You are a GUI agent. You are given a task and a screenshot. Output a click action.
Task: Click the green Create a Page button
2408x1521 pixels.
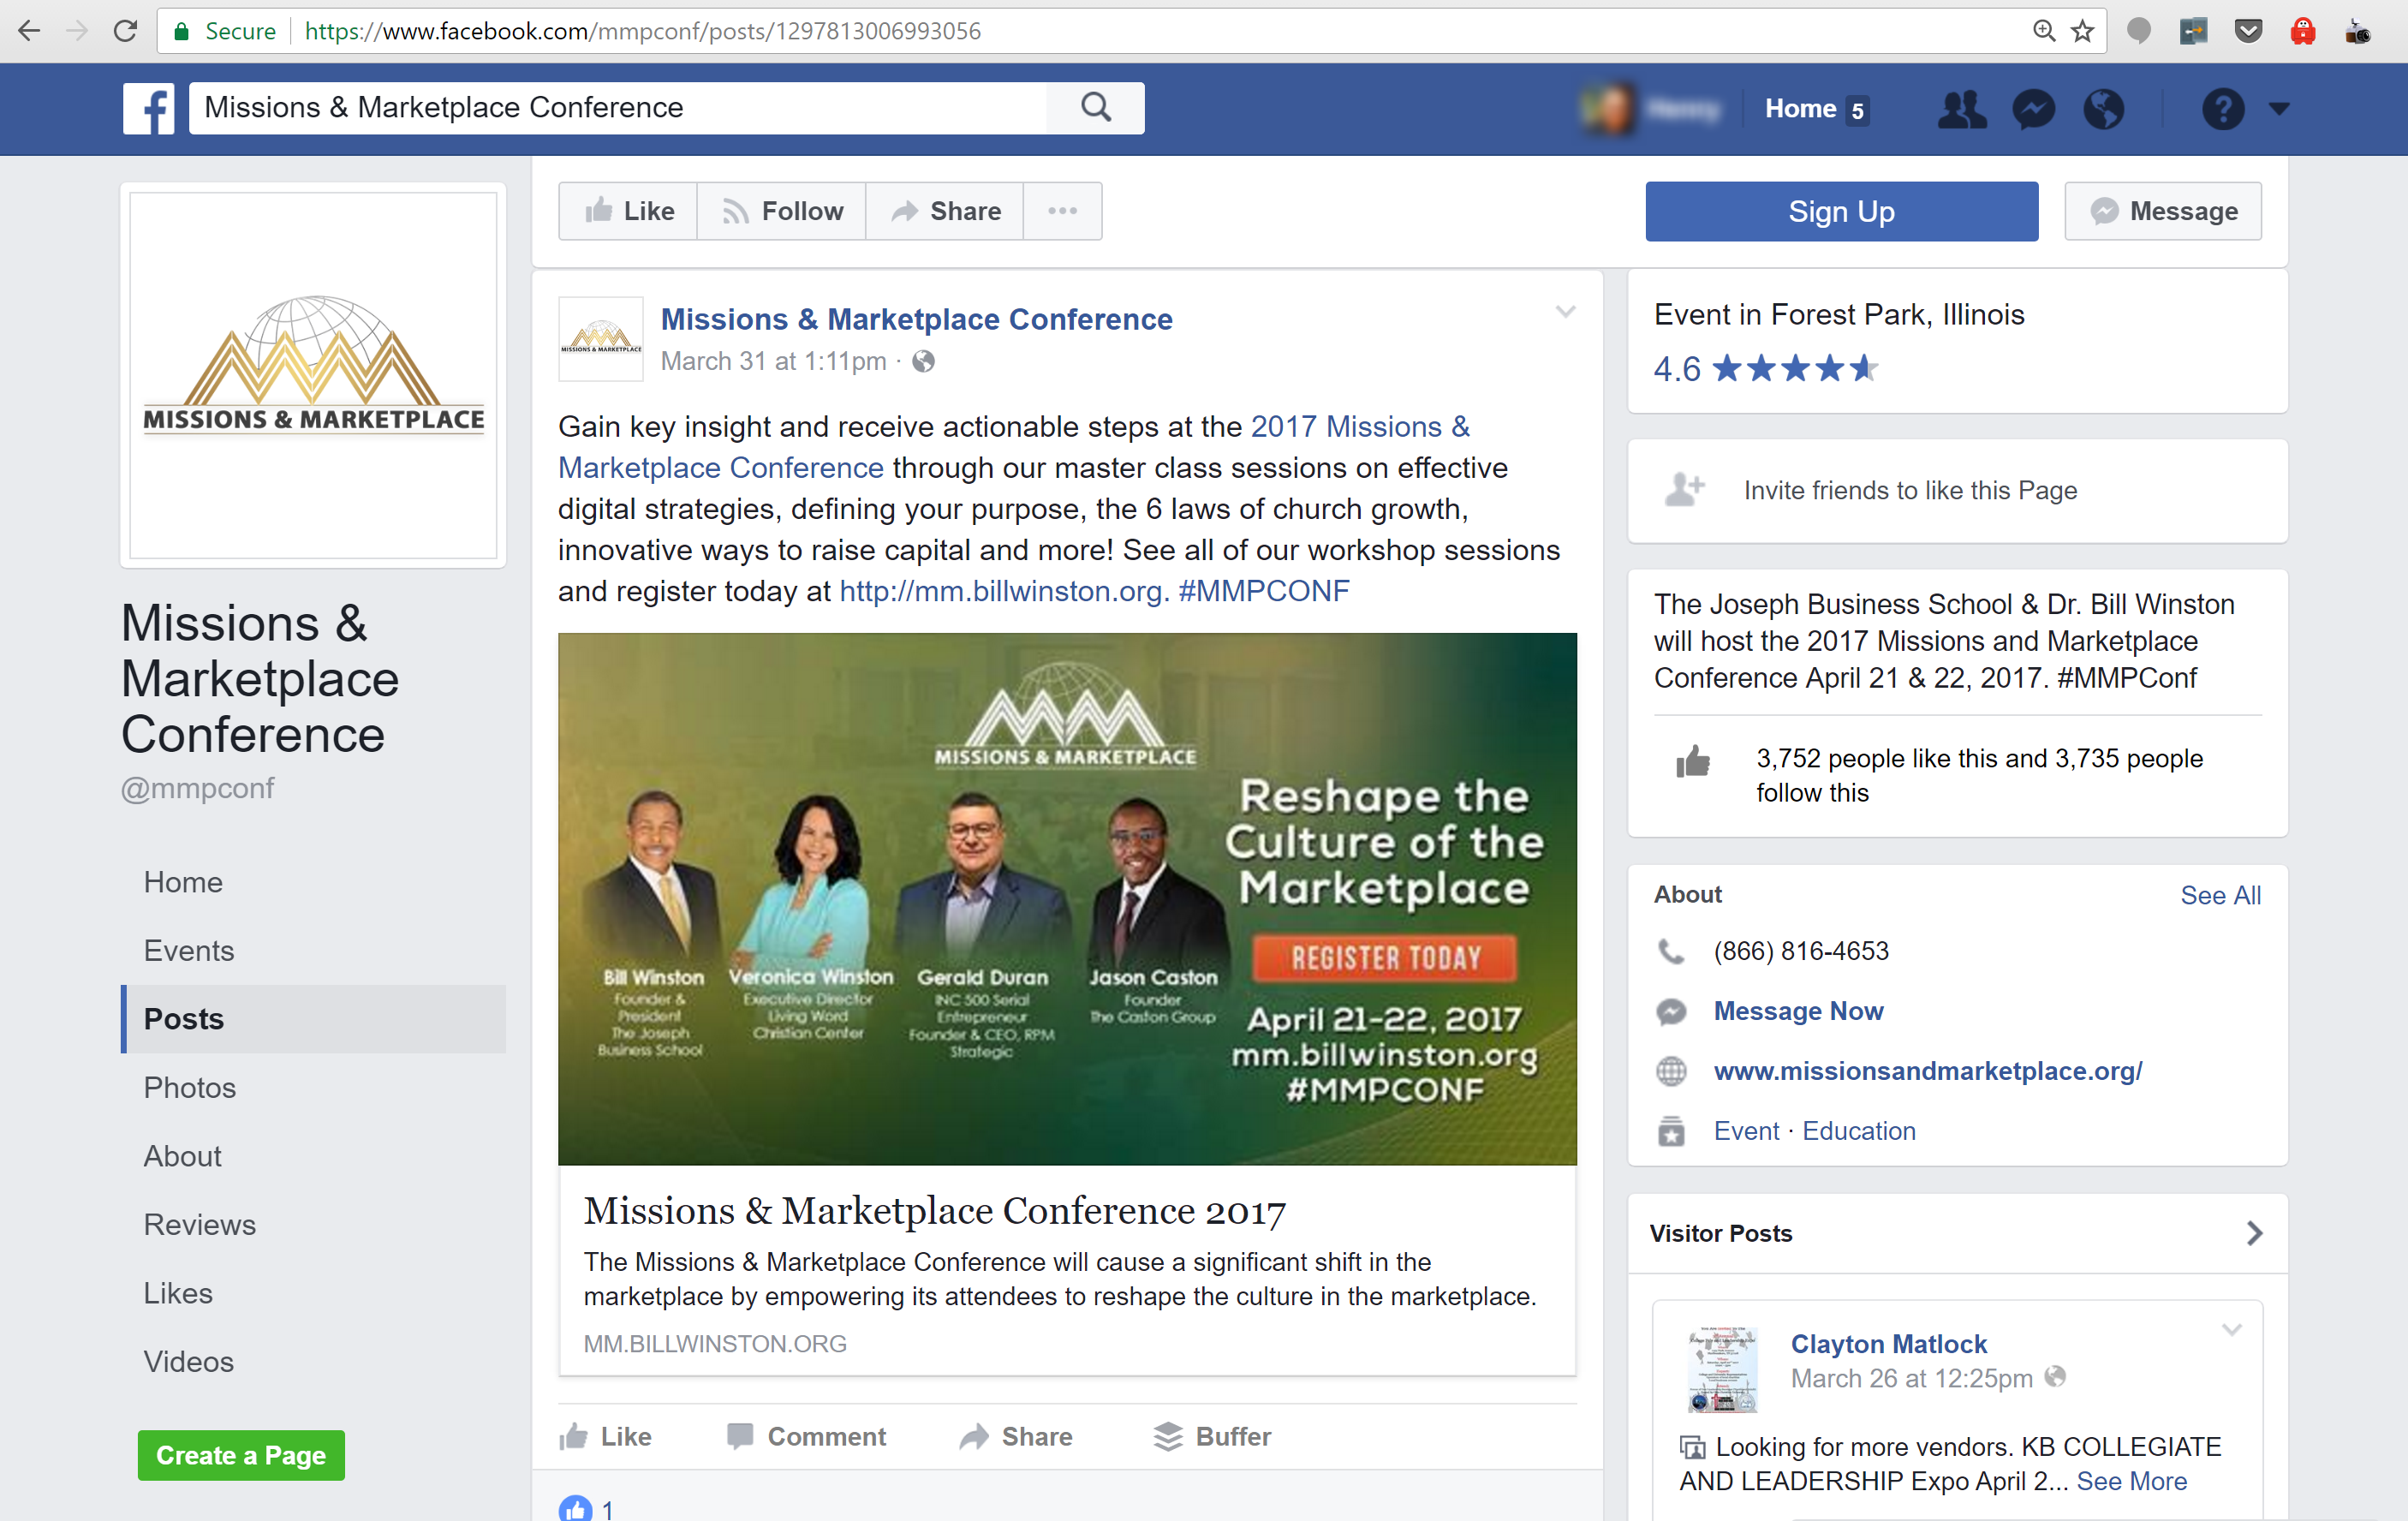(x=241, y=1455)
